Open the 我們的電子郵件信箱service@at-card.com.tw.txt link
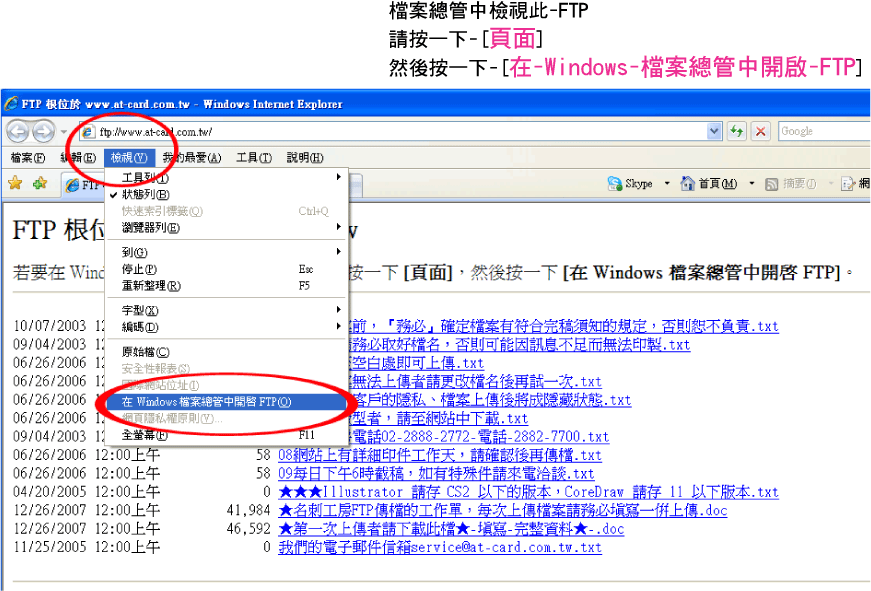871x591 pixels. [x=439, y=547]
